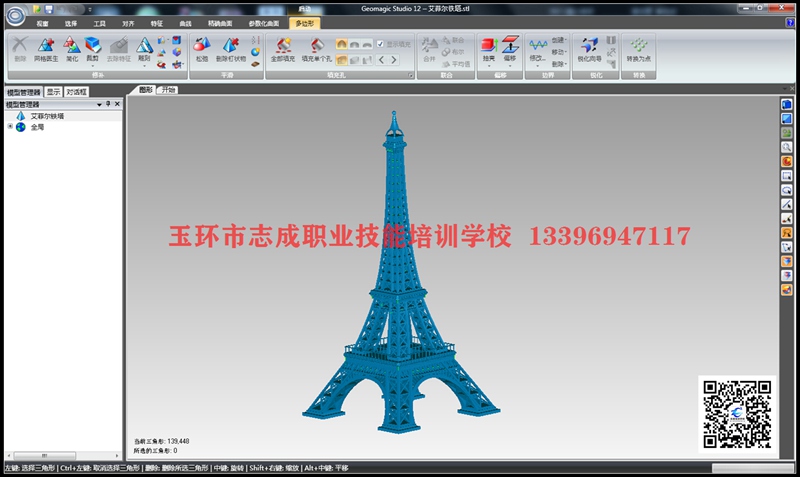Screen dimensions: 800x477
Task: Go to the next hole with right arrow
Action: pyautogui.click(x=394, y=60)
